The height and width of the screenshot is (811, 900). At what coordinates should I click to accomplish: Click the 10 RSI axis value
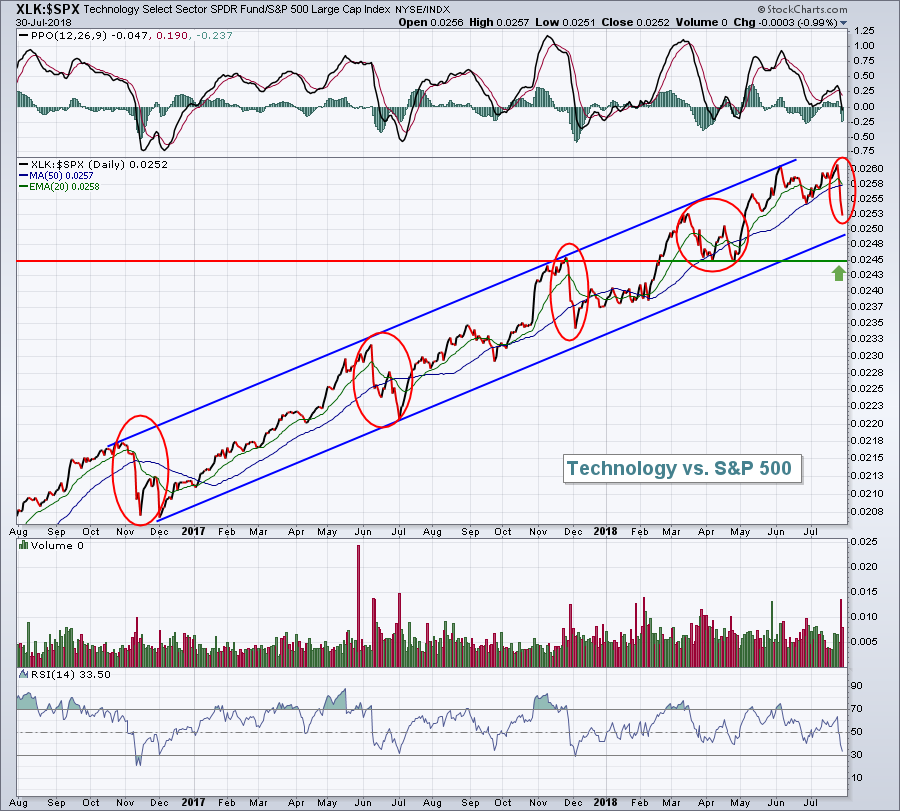point(856,778)
